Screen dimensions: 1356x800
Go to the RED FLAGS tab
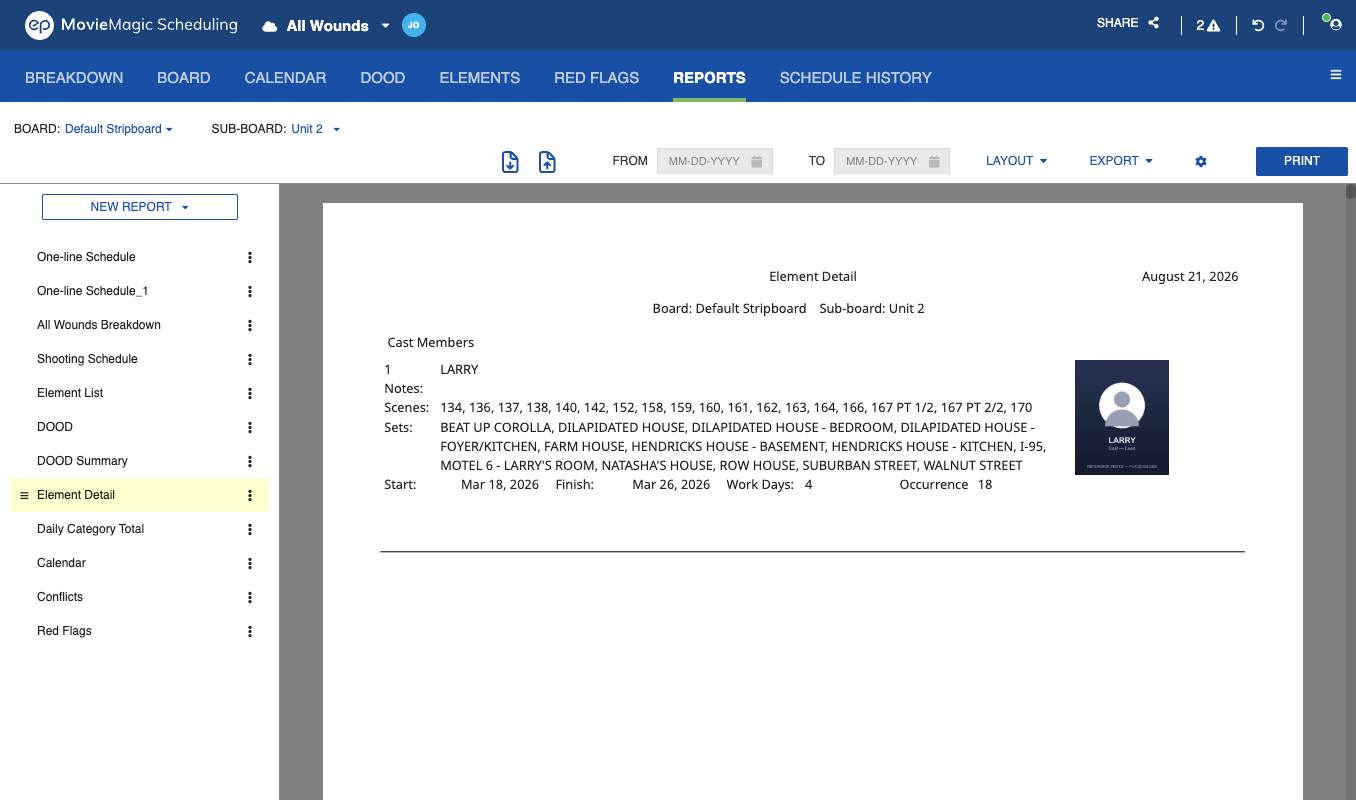[596, 77]
